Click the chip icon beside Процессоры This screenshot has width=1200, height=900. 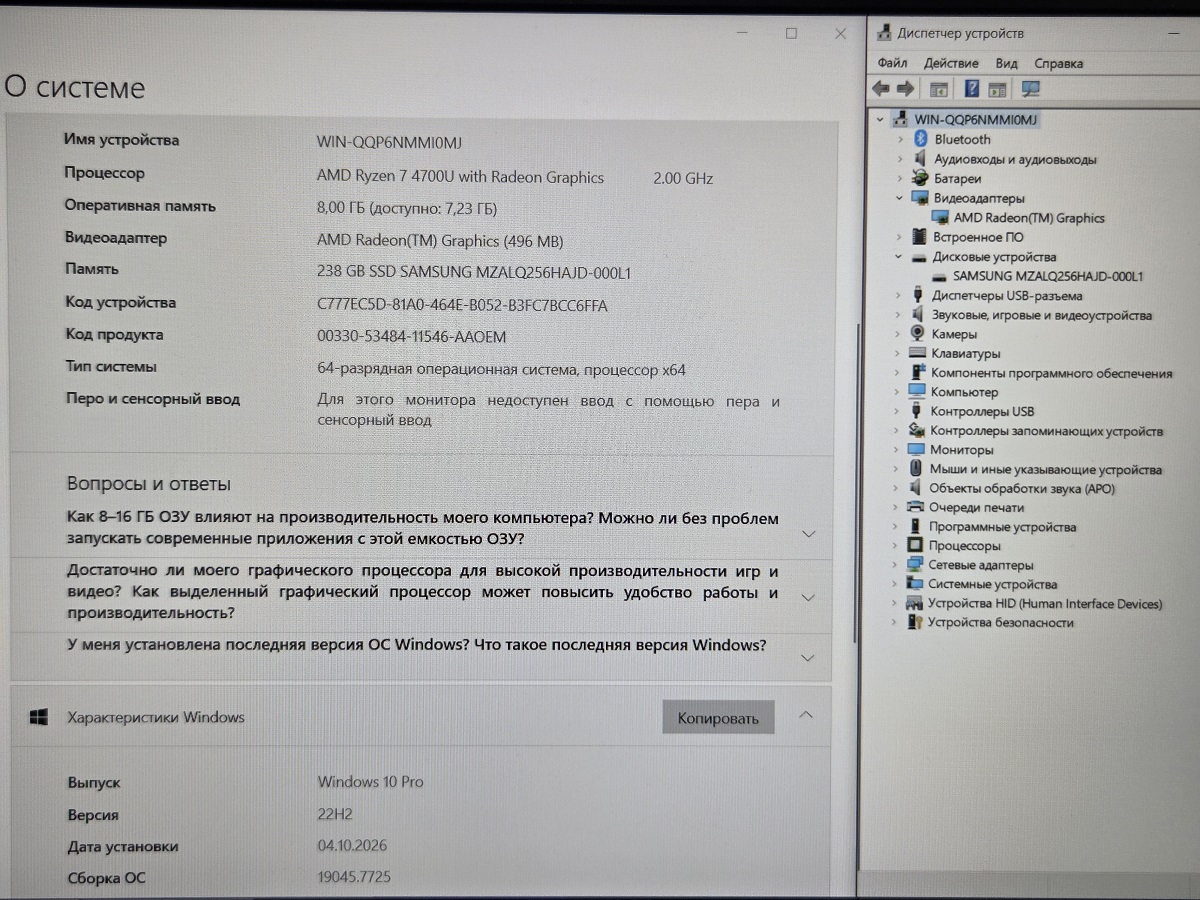tap(914, 546)
